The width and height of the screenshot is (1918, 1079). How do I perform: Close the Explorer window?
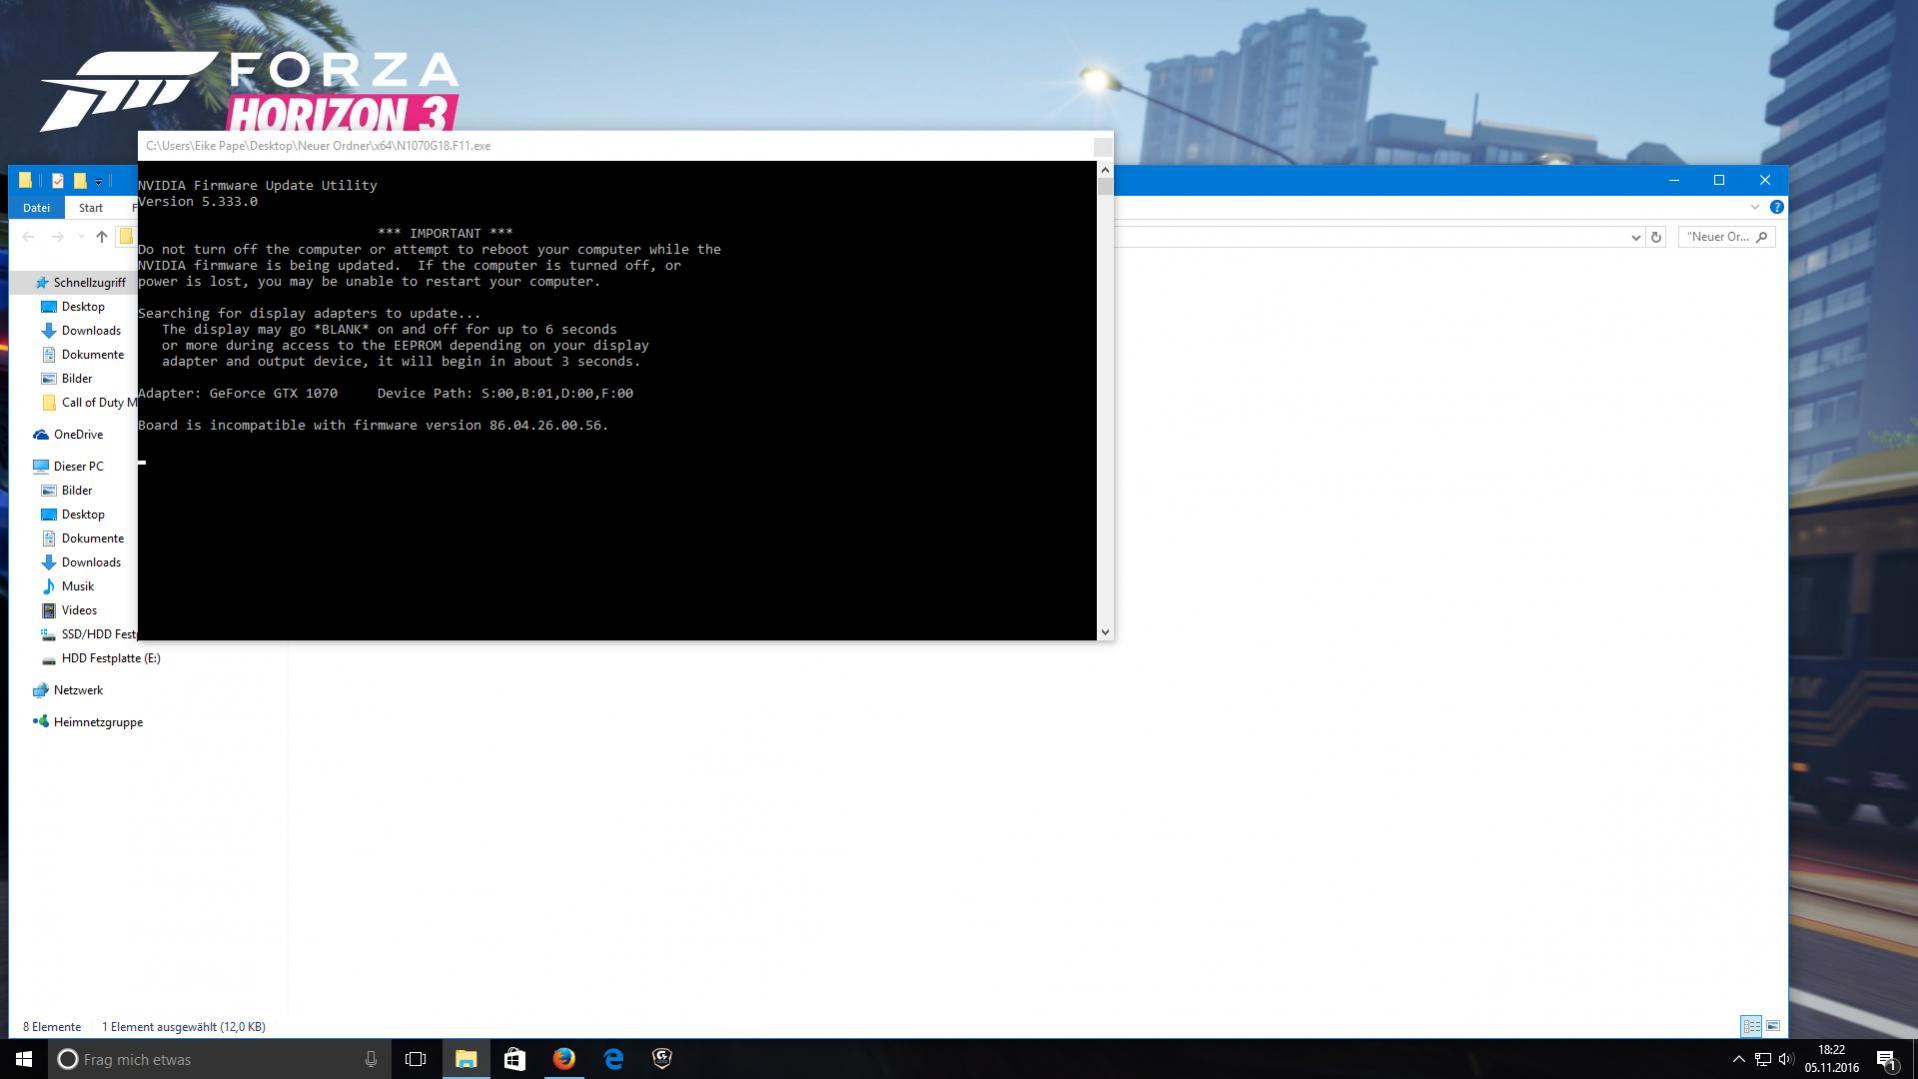coord(1765,180)
